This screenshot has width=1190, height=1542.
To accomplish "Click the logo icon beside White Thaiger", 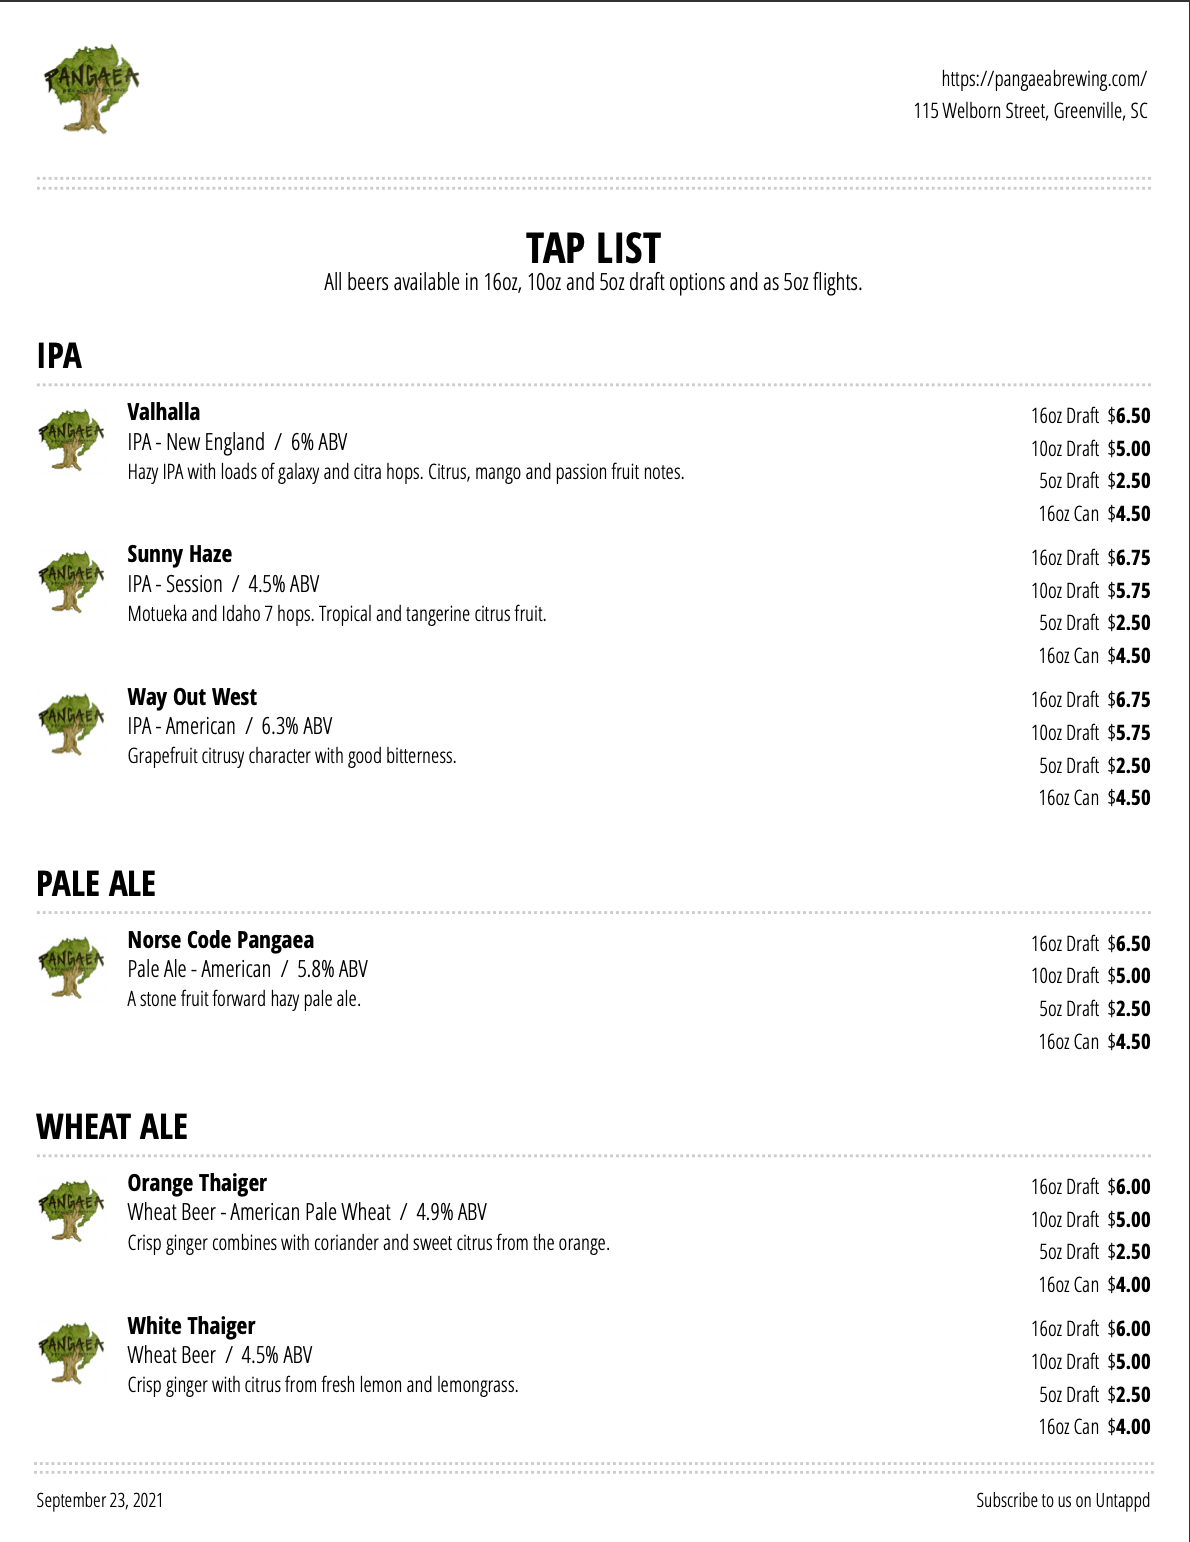I will pos(71,1352).
